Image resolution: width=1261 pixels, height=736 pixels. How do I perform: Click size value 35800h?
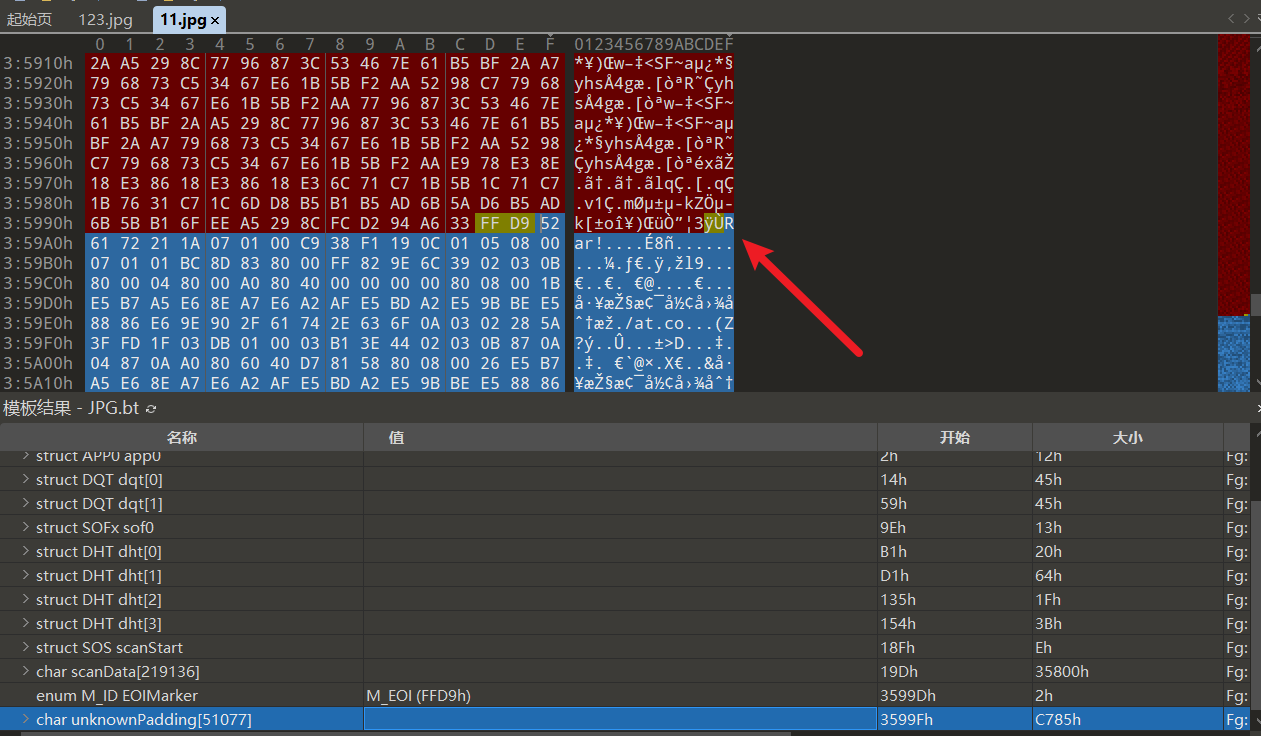click(x=1061, y=671)
